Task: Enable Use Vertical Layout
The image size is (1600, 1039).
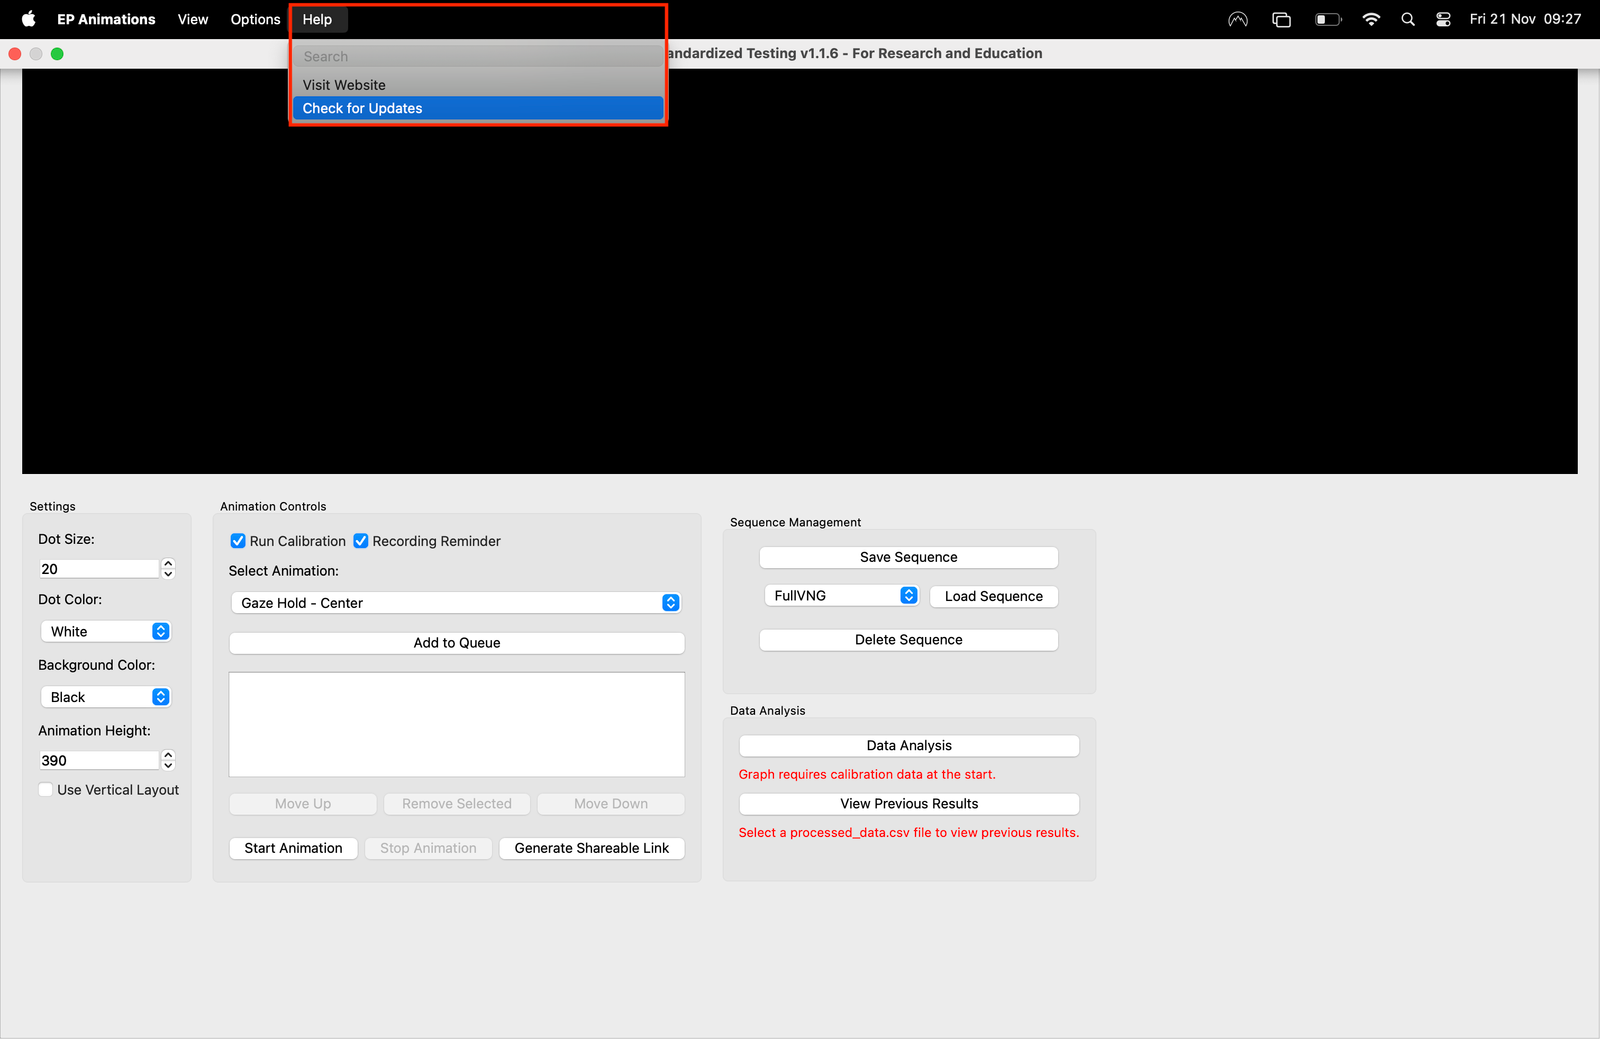Action: (45, 789)
